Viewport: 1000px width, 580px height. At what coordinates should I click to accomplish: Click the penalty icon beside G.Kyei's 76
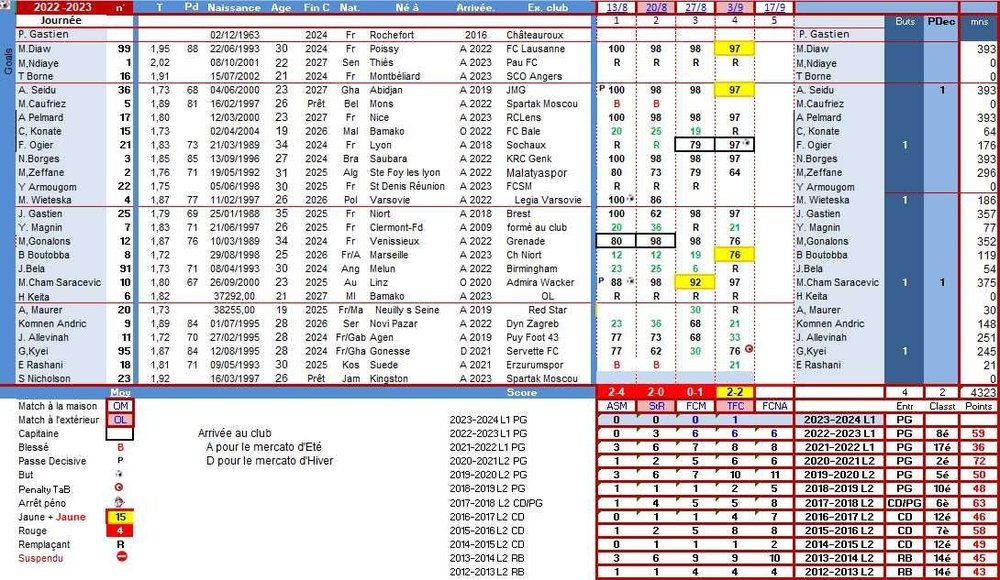[x=749, y=350]
